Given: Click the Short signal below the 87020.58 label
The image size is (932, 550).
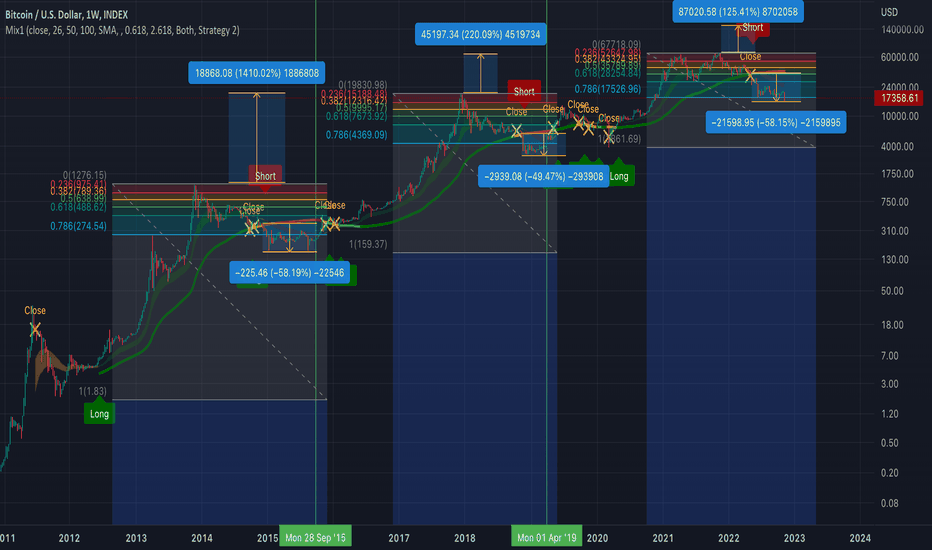Looking at the screenshot, I should coord(752,29).
